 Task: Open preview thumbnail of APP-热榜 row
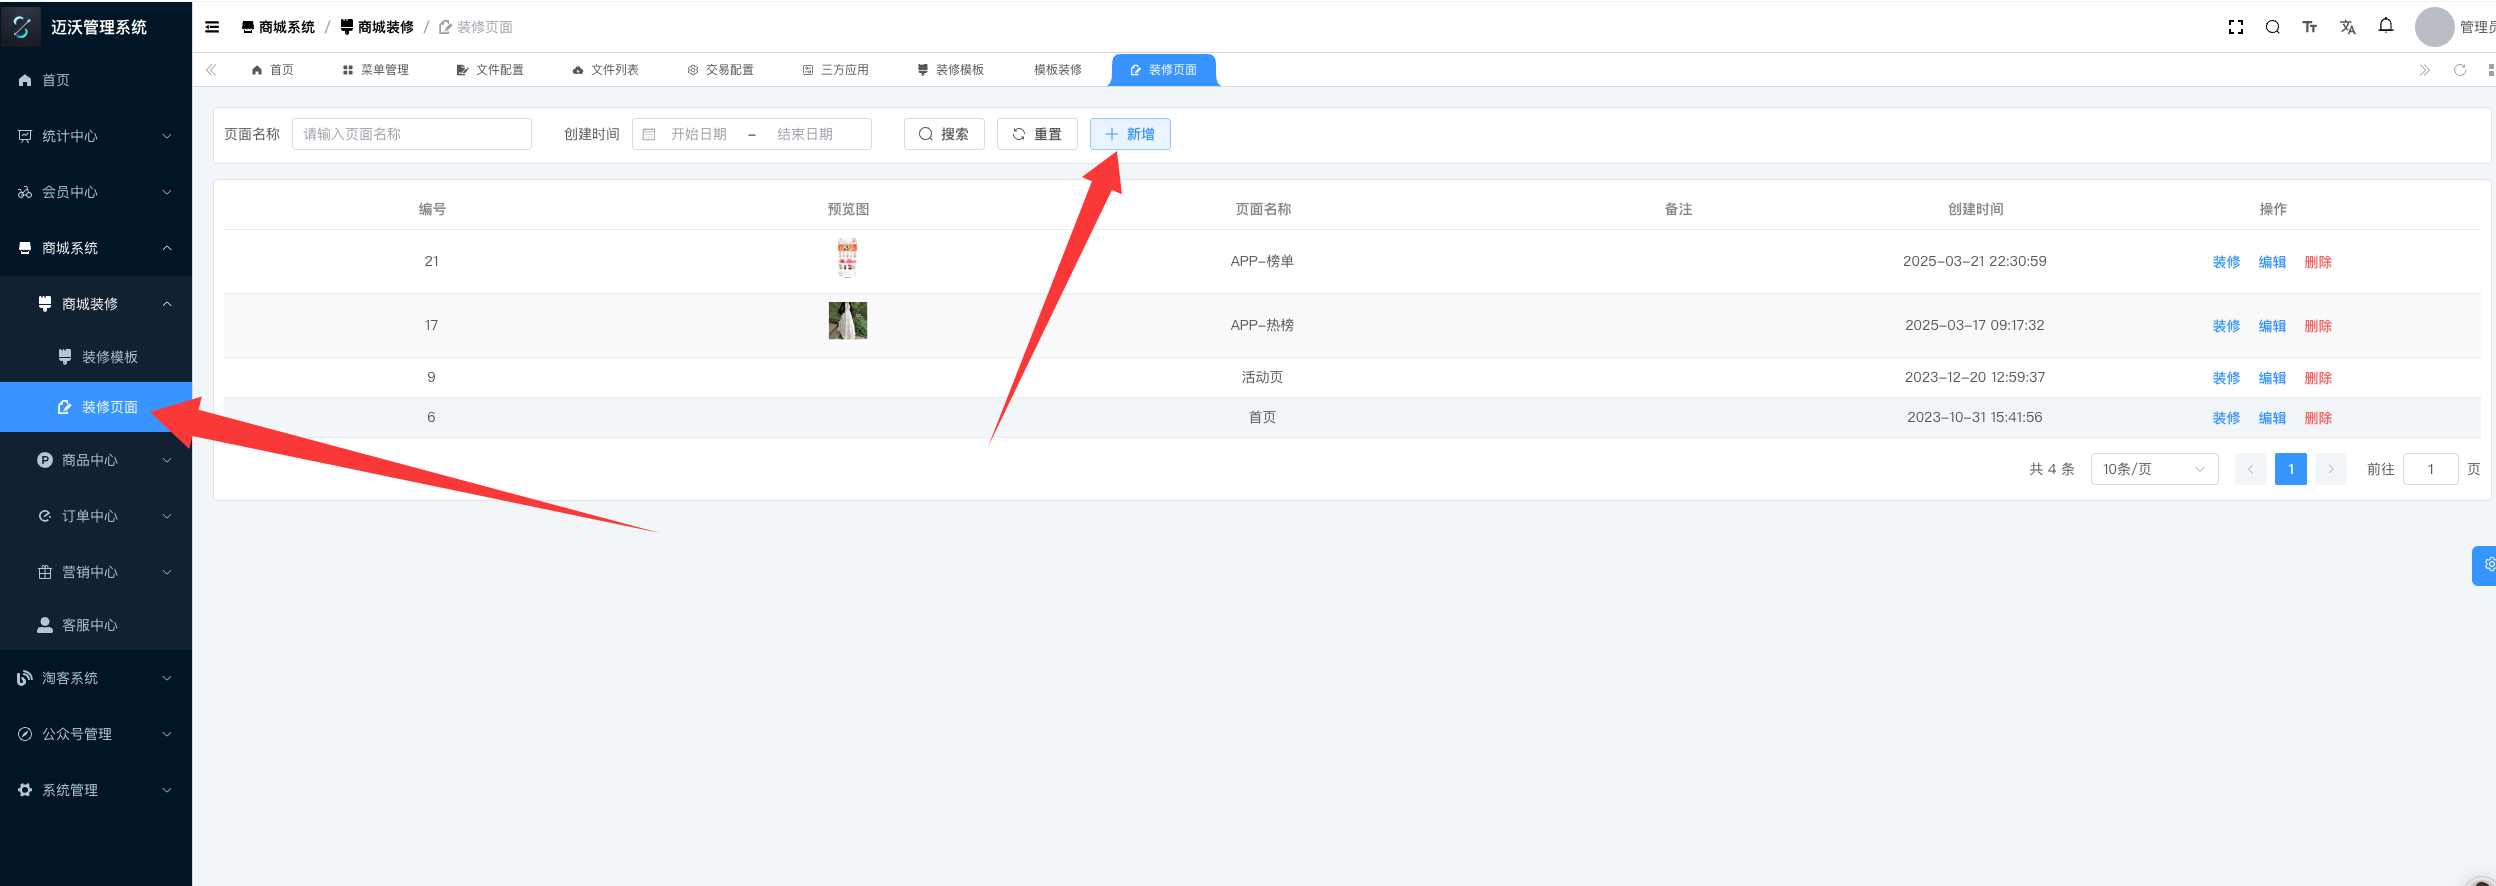point(847,321)
